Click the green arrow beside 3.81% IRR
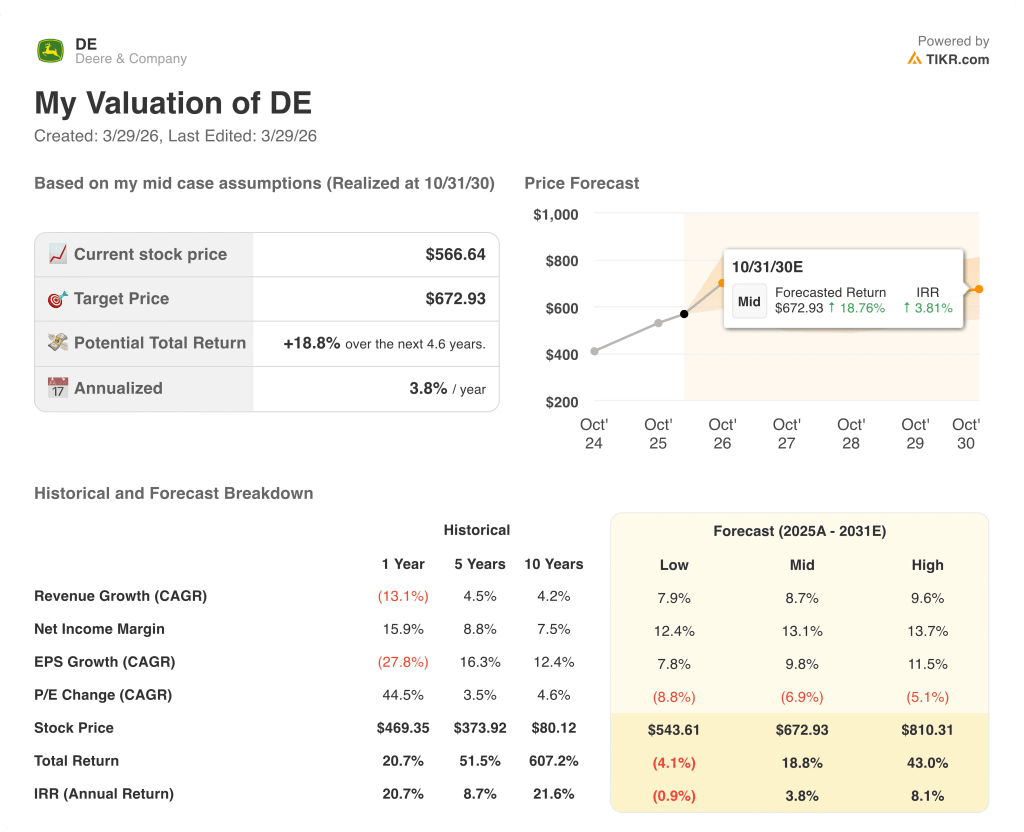The height and width of the screenshot is (832, 1024). pos(906,307)
